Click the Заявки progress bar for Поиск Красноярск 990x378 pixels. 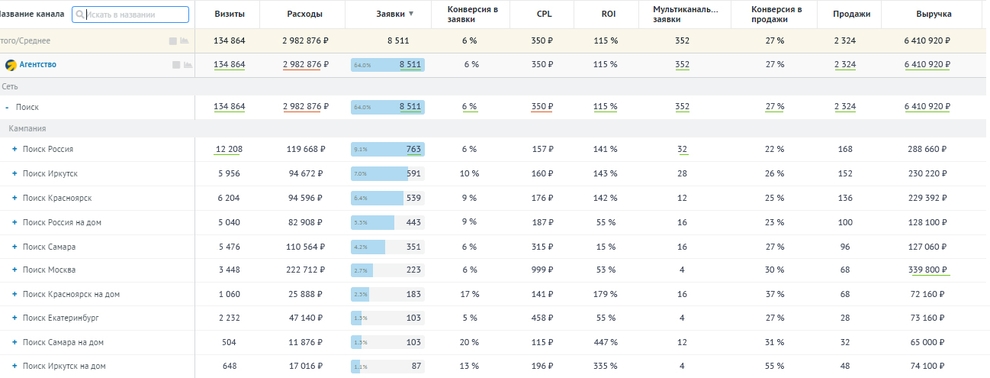point(388,198)
